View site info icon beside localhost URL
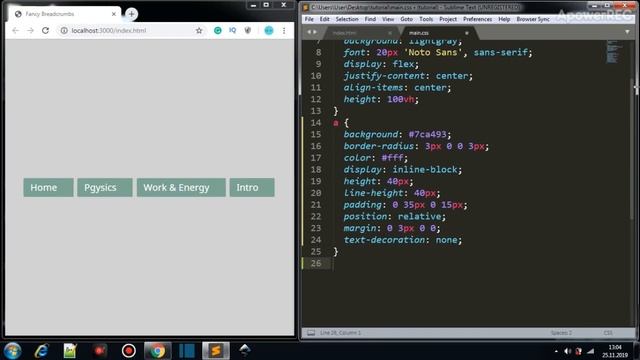The image size is (640, 360). 64,31
